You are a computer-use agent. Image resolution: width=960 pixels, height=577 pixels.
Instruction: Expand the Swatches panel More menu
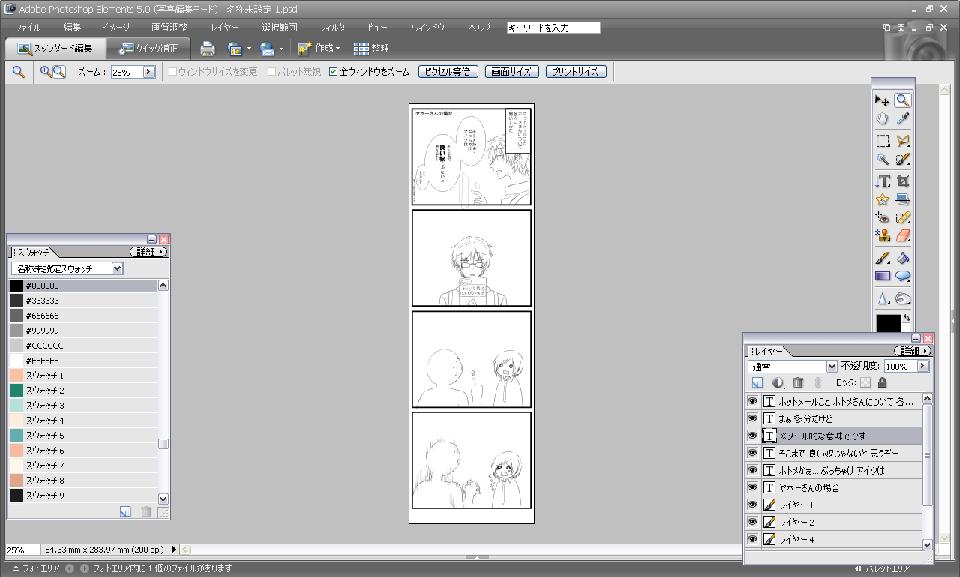148,252
